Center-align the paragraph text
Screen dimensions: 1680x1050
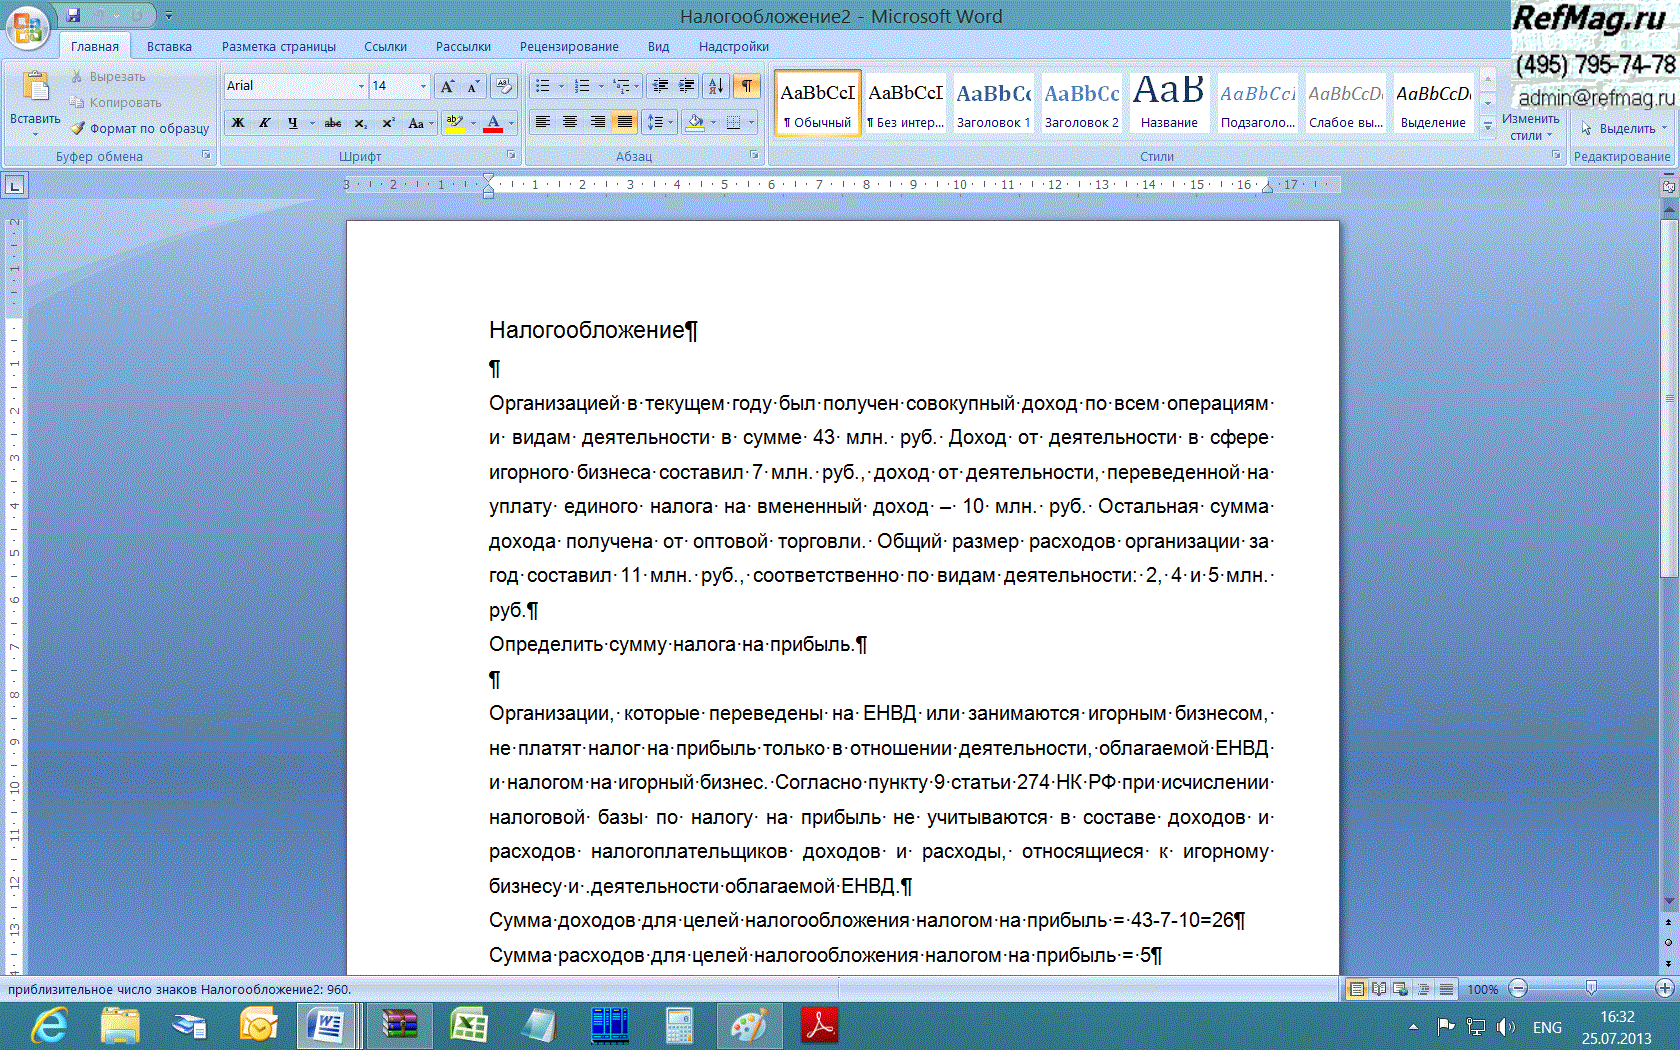click(x=570, y=122)
